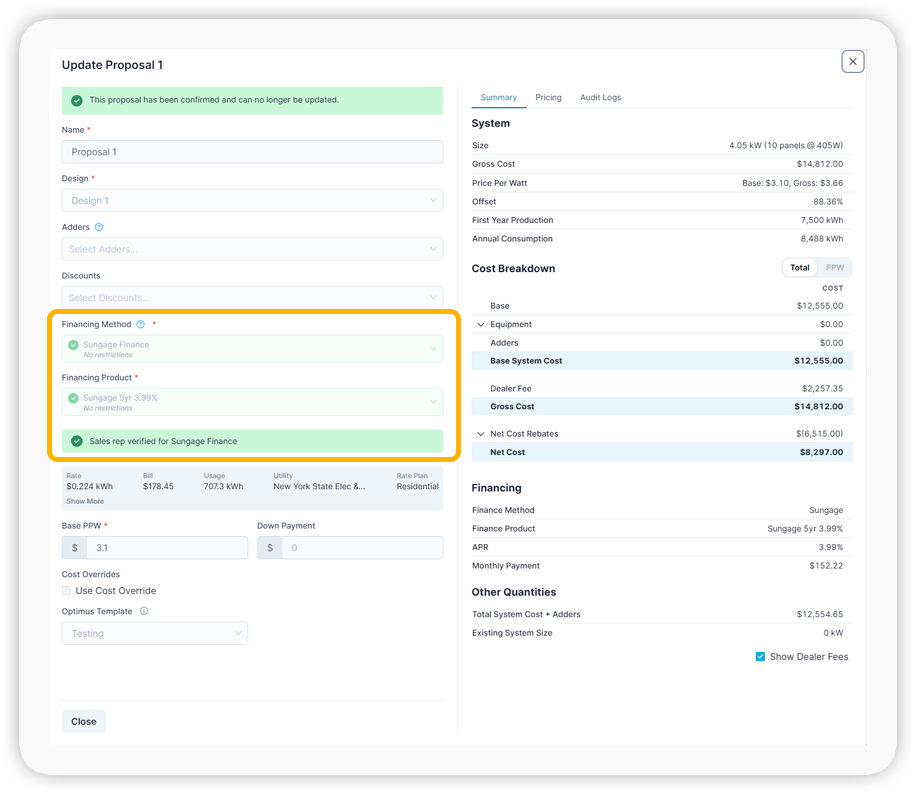915x793 pixels.
Task: Switch to the Pricing tab
Action: coord(548,97)
